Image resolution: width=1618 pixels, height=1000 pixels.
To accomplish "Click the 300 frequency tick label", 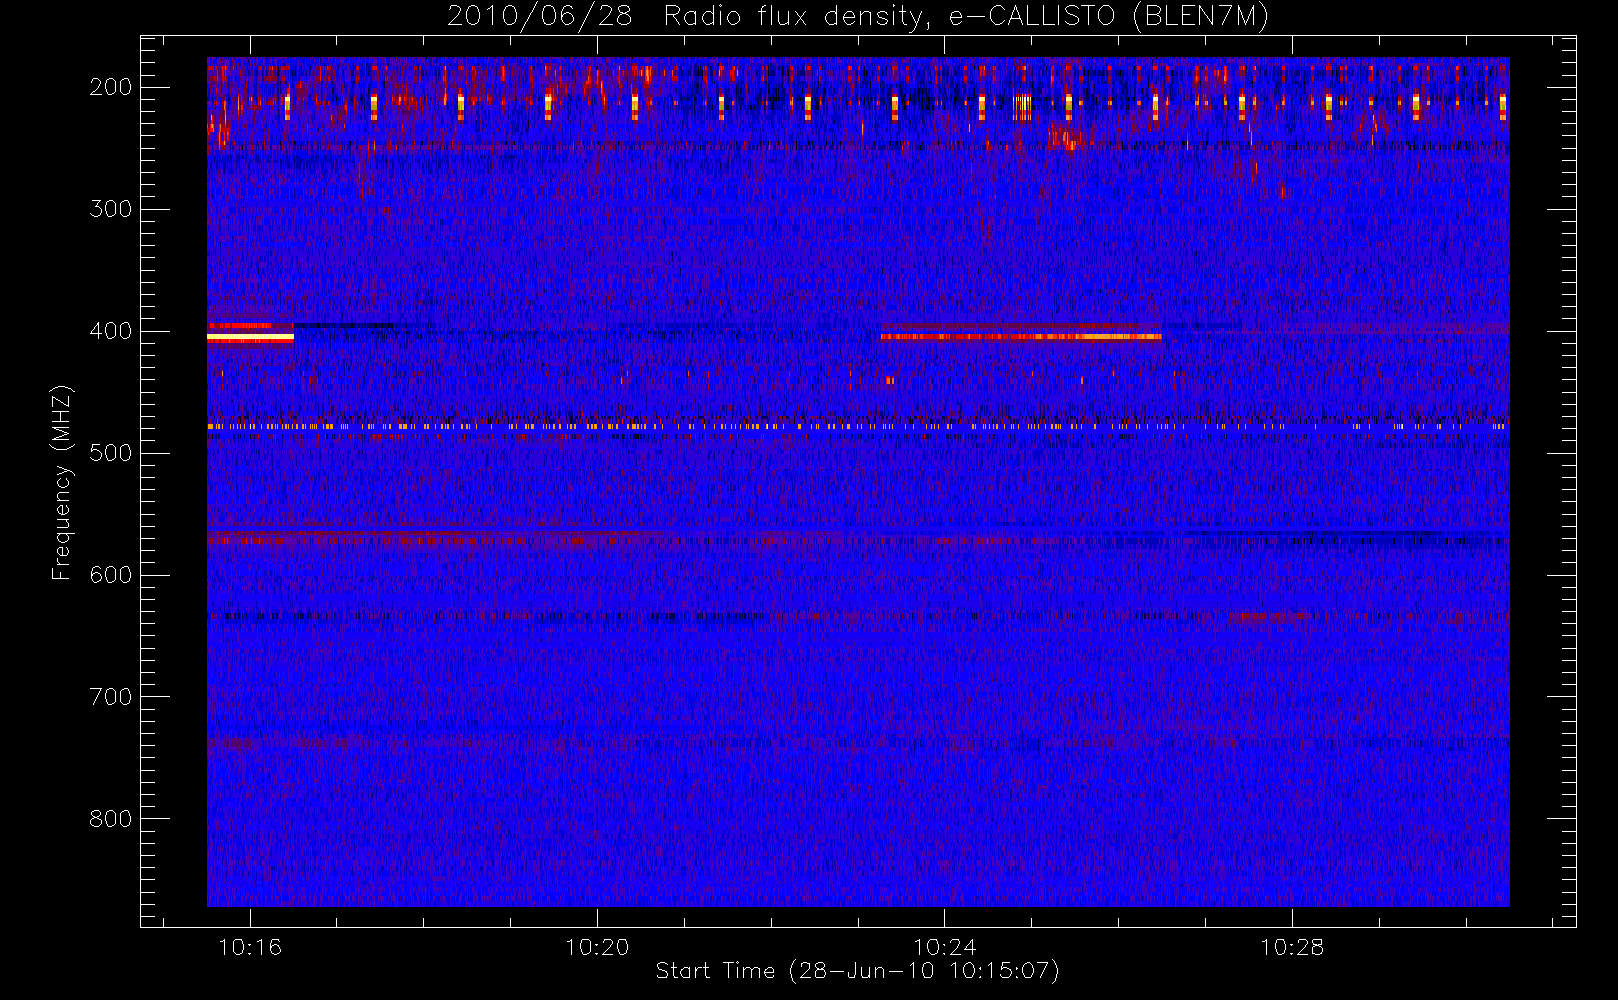I will 111,209.
